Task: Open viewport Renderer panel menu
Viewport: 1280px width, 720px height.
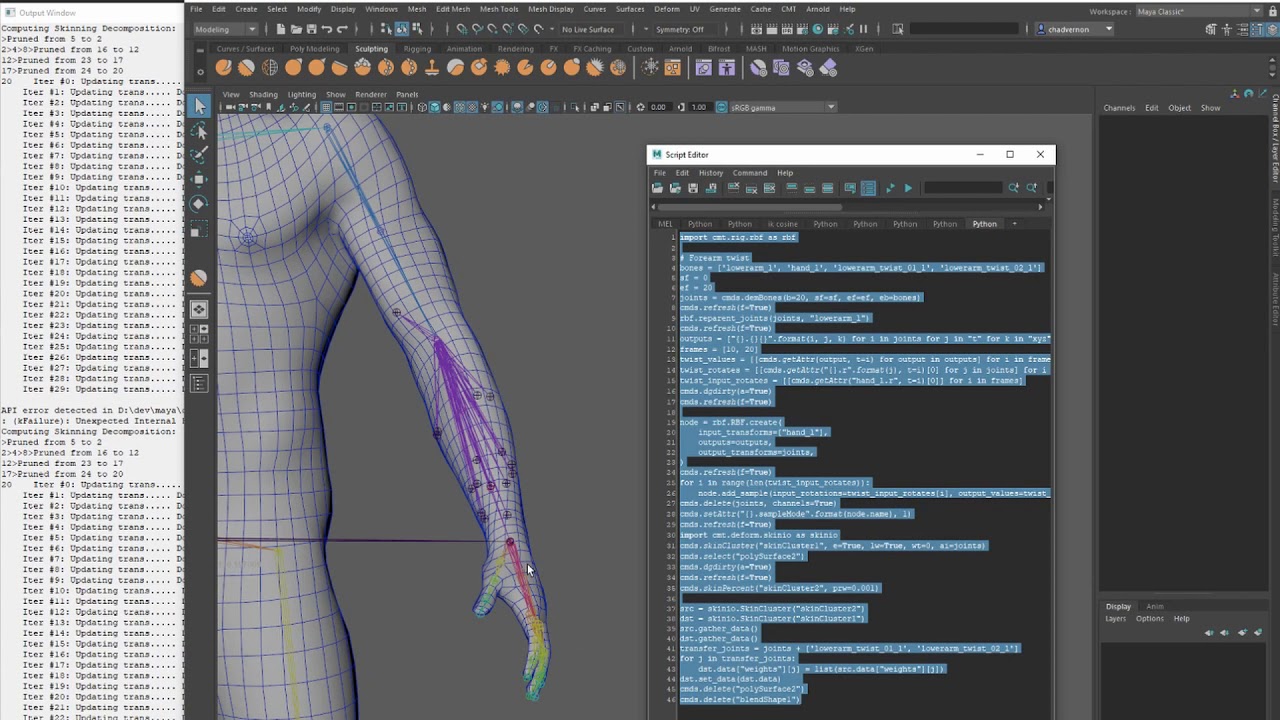Action: click(370, 95)
